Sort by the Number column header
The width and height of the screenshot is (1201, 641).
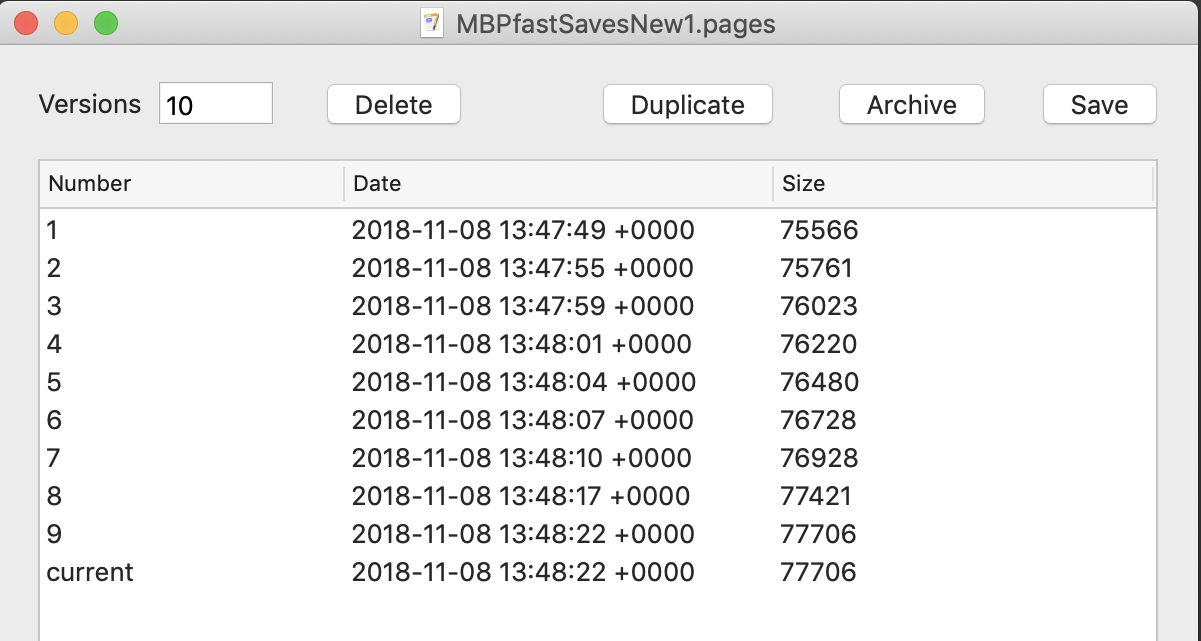click(190, 184)
